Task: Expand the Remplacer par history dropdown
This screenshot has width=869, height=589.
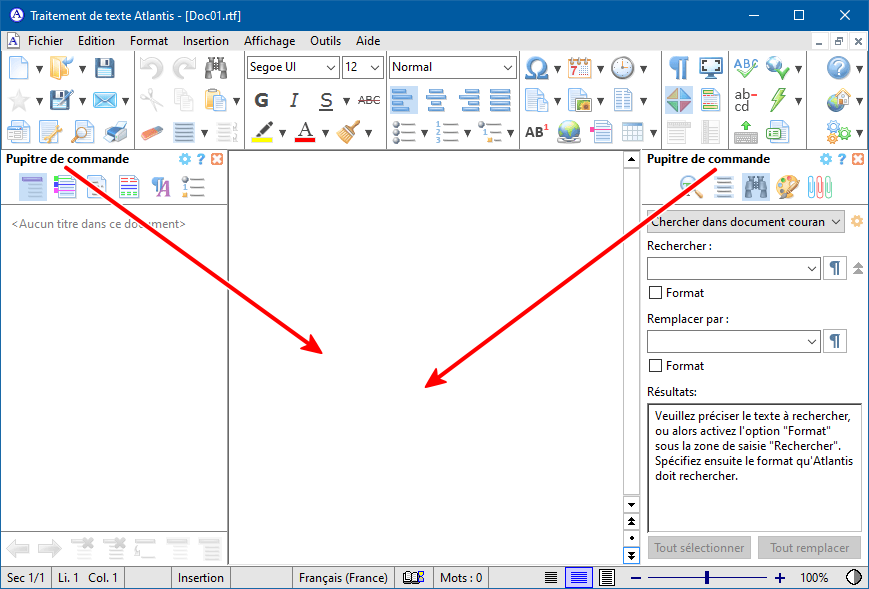Action: pos(812,341)
